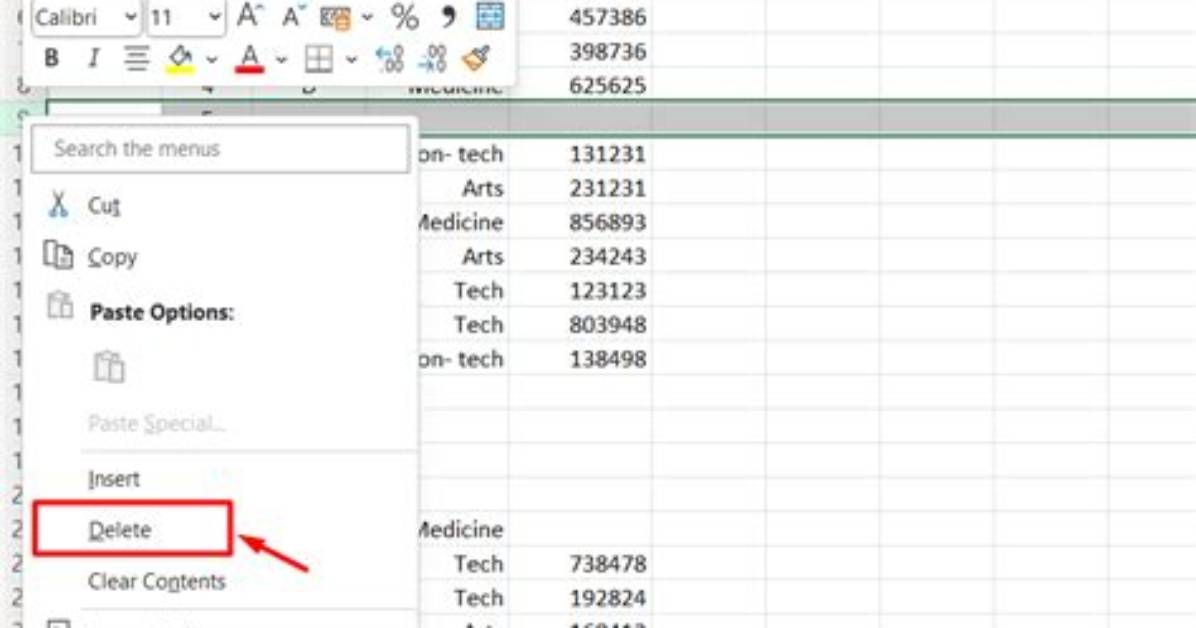Click the Copy pages icon
This screenshot has width=1196, height=628.
58,255
